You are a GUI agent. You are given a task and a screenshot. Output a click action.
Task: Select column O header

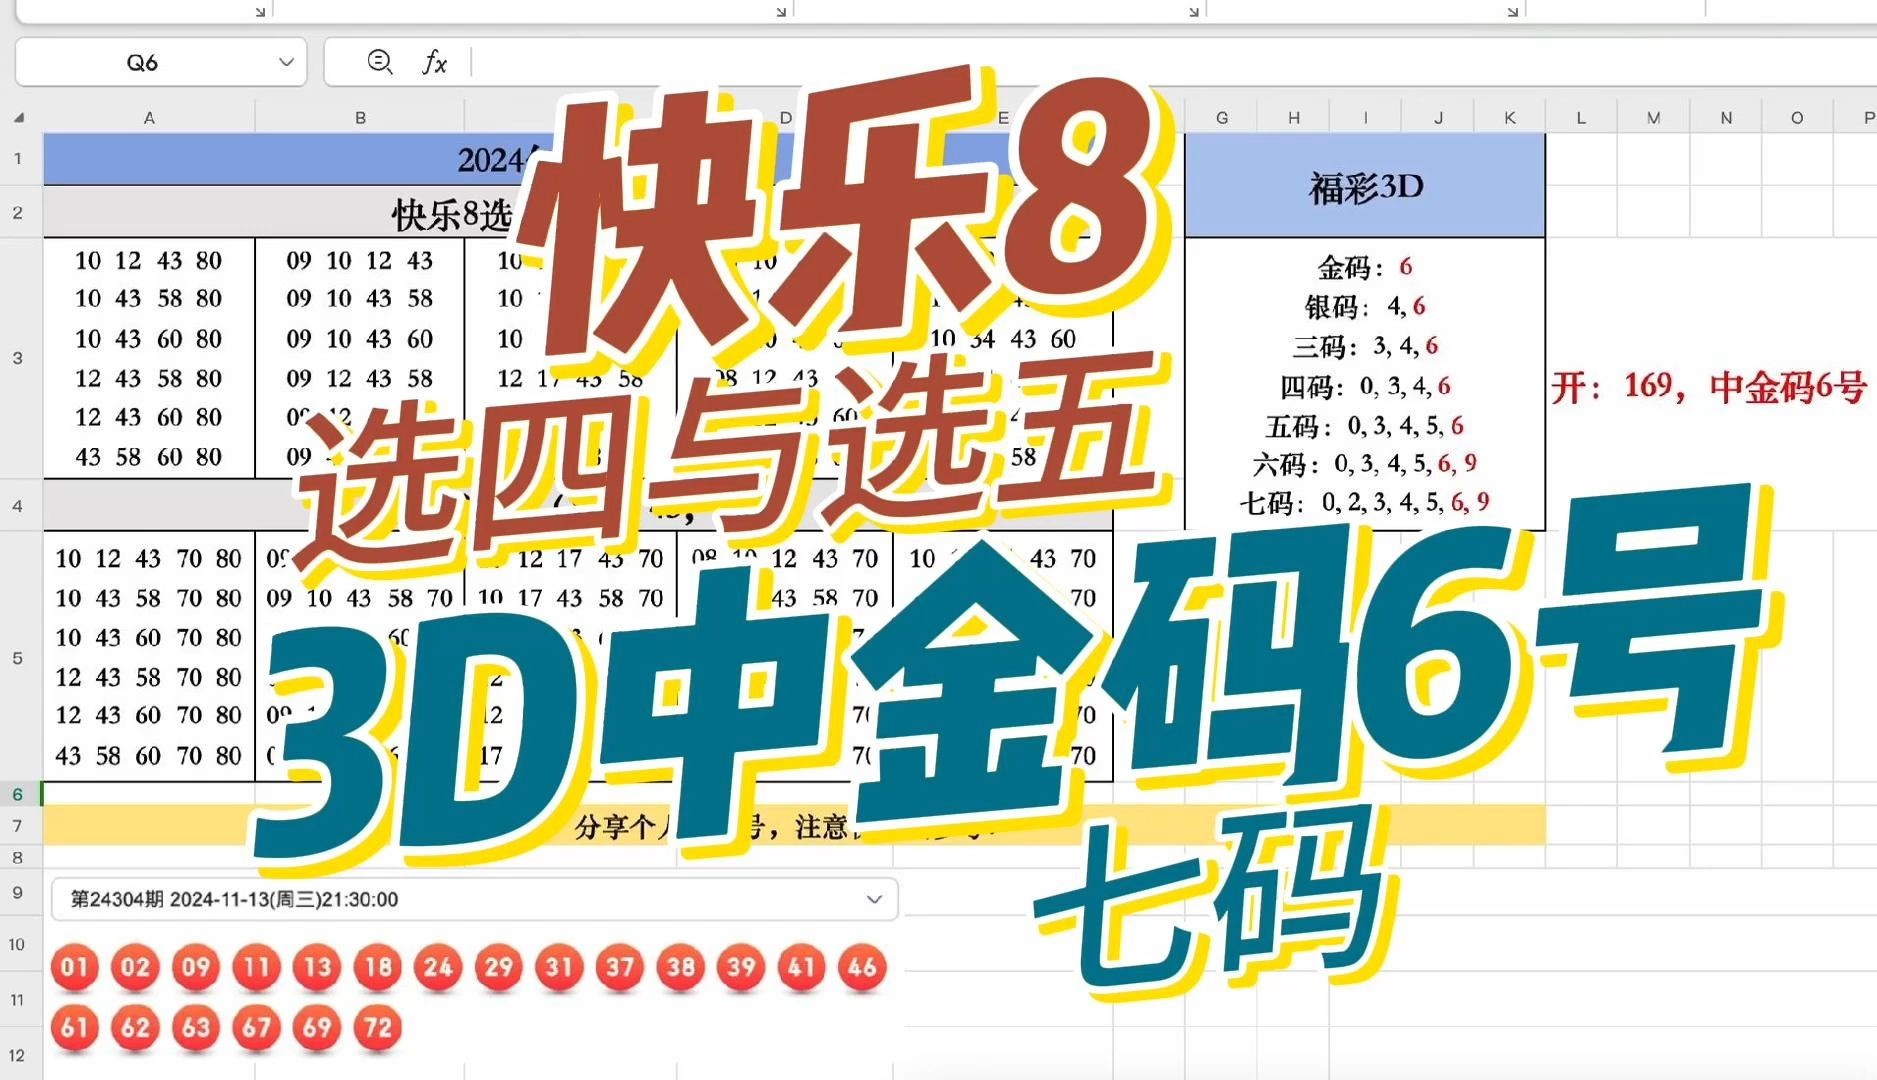pyautogui.click(x=1797, y=117)
